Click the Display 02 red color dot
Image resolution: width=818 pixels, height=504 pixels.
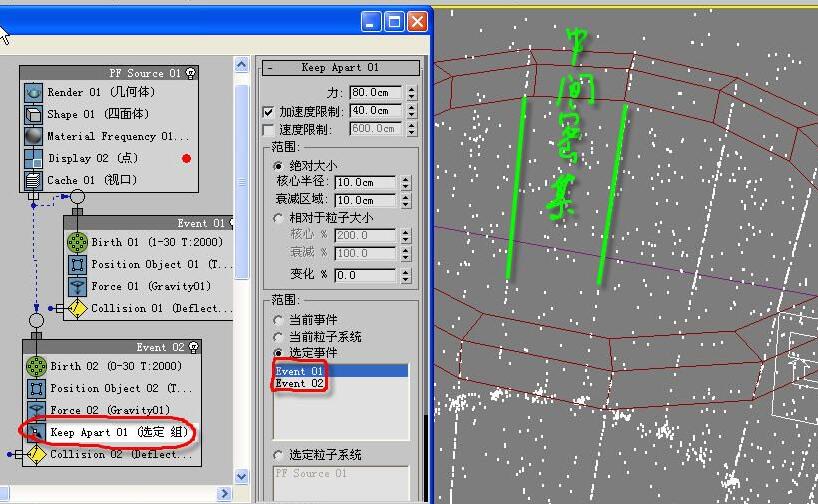186,158
